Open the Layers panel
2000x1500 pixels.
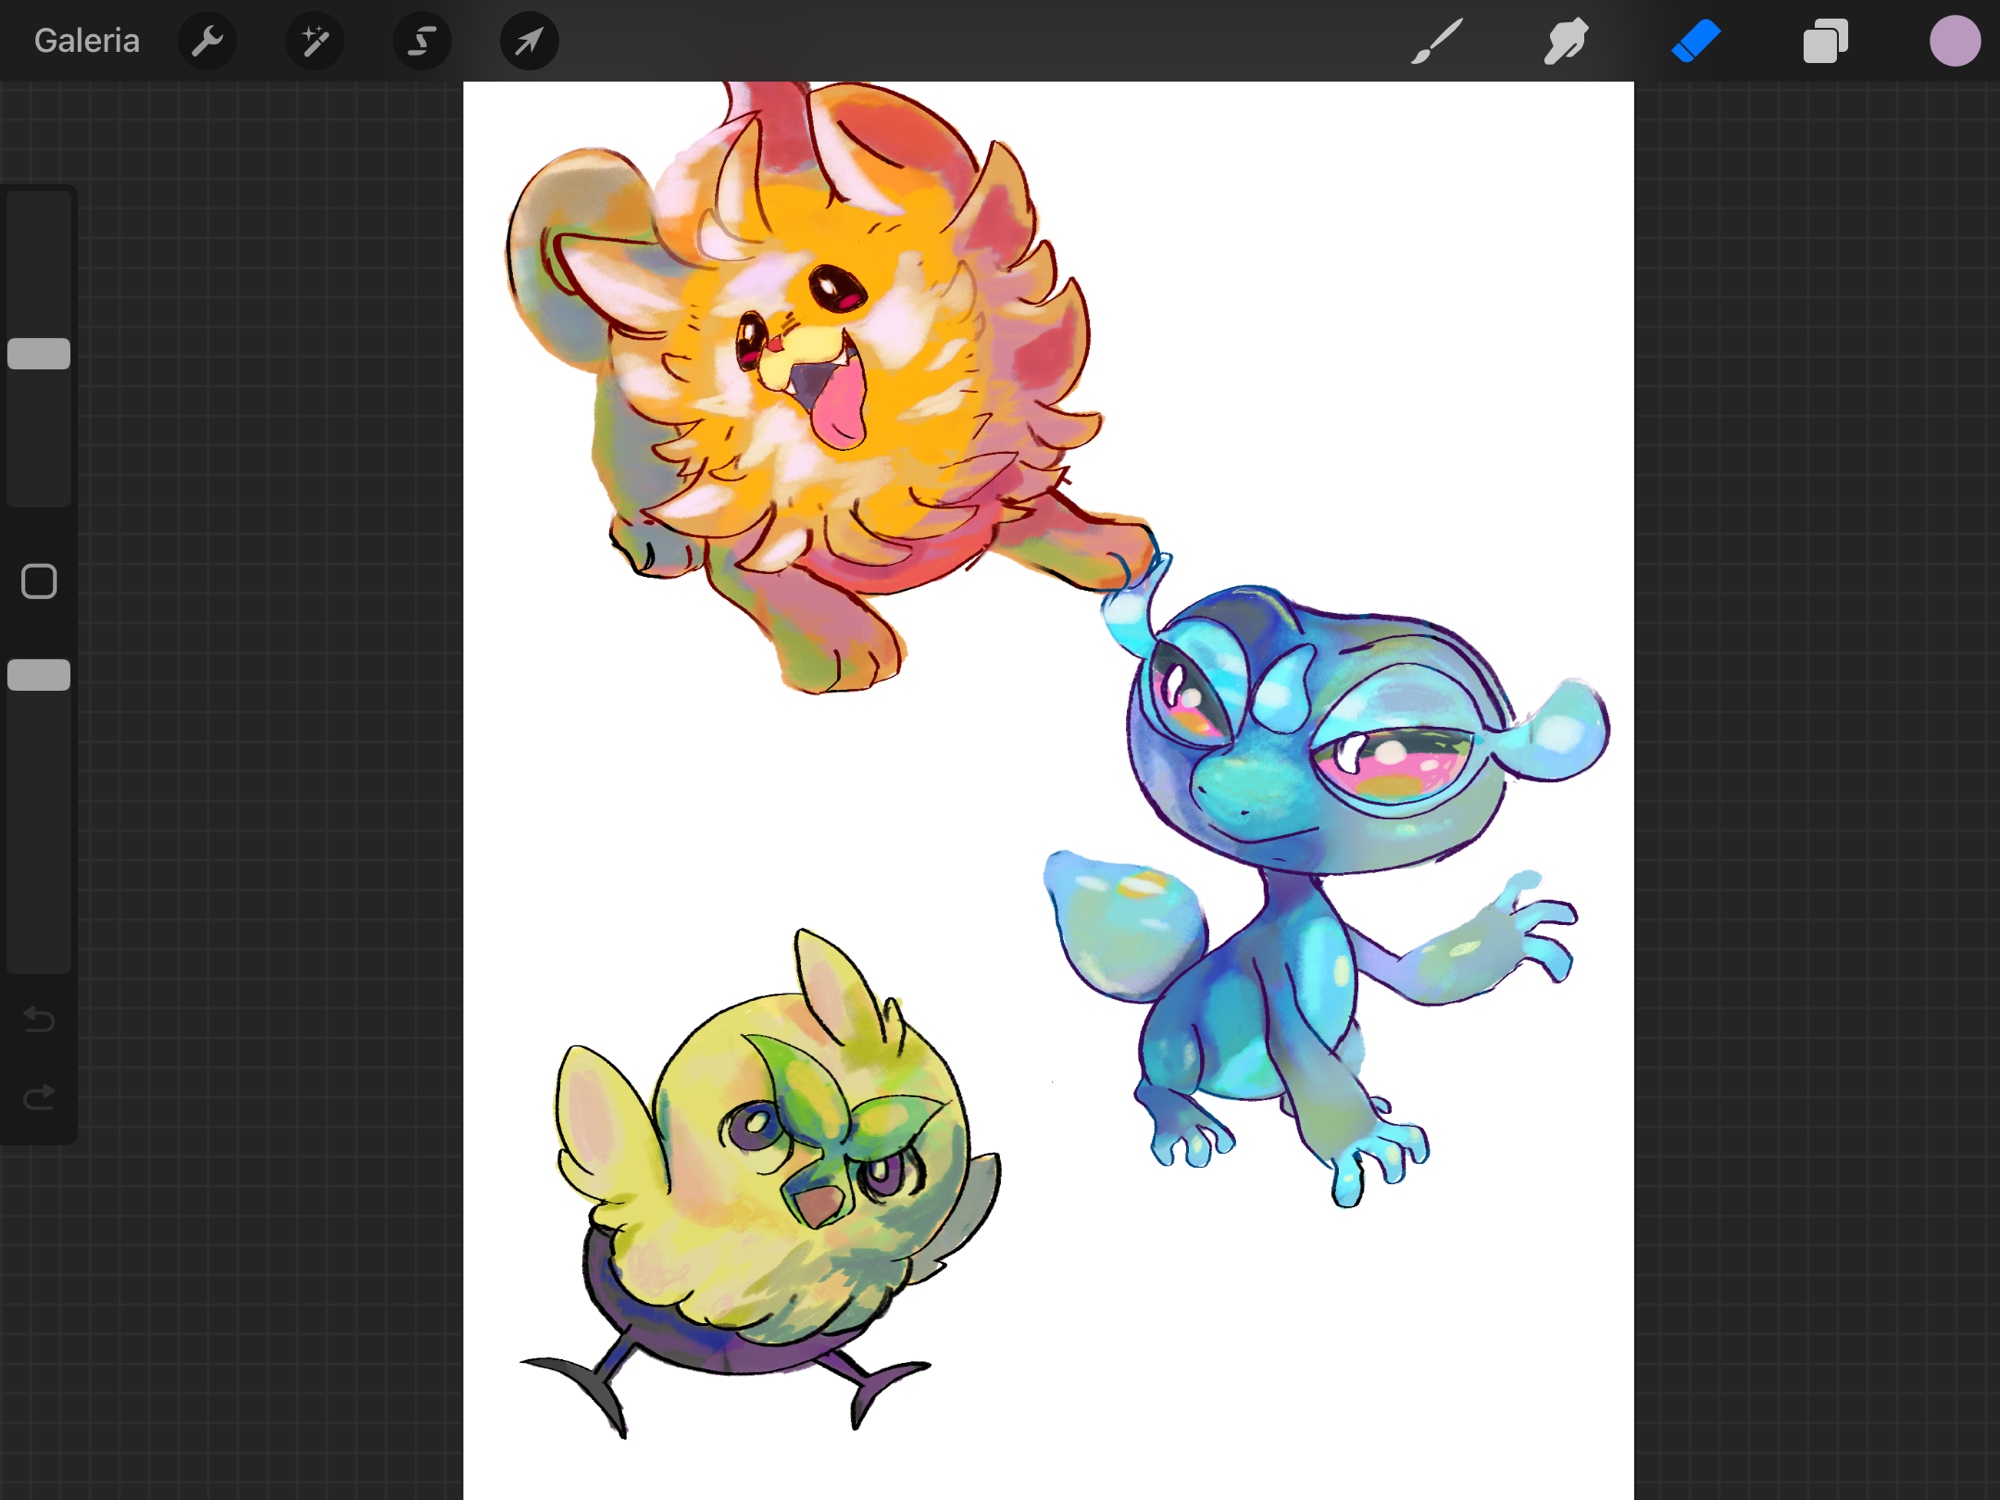pos(1825,41)
